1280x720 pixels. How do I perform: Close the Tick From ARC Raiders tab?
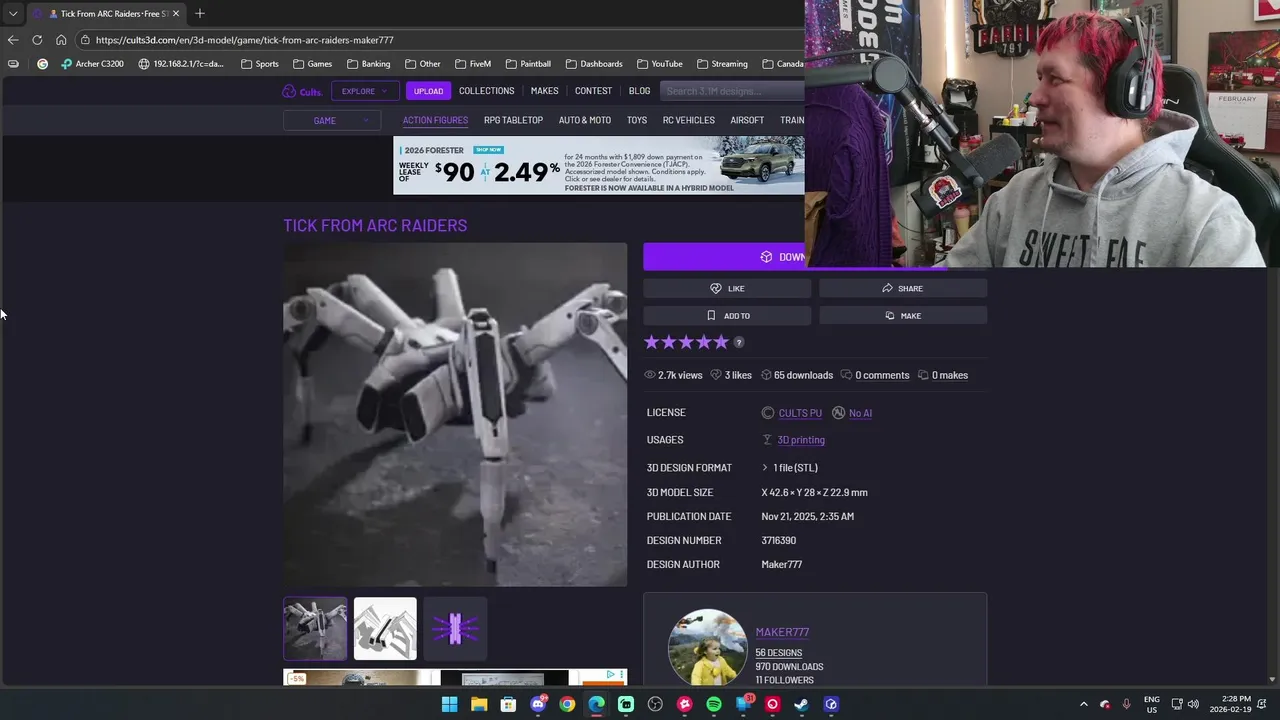click(x=175, y=13)
